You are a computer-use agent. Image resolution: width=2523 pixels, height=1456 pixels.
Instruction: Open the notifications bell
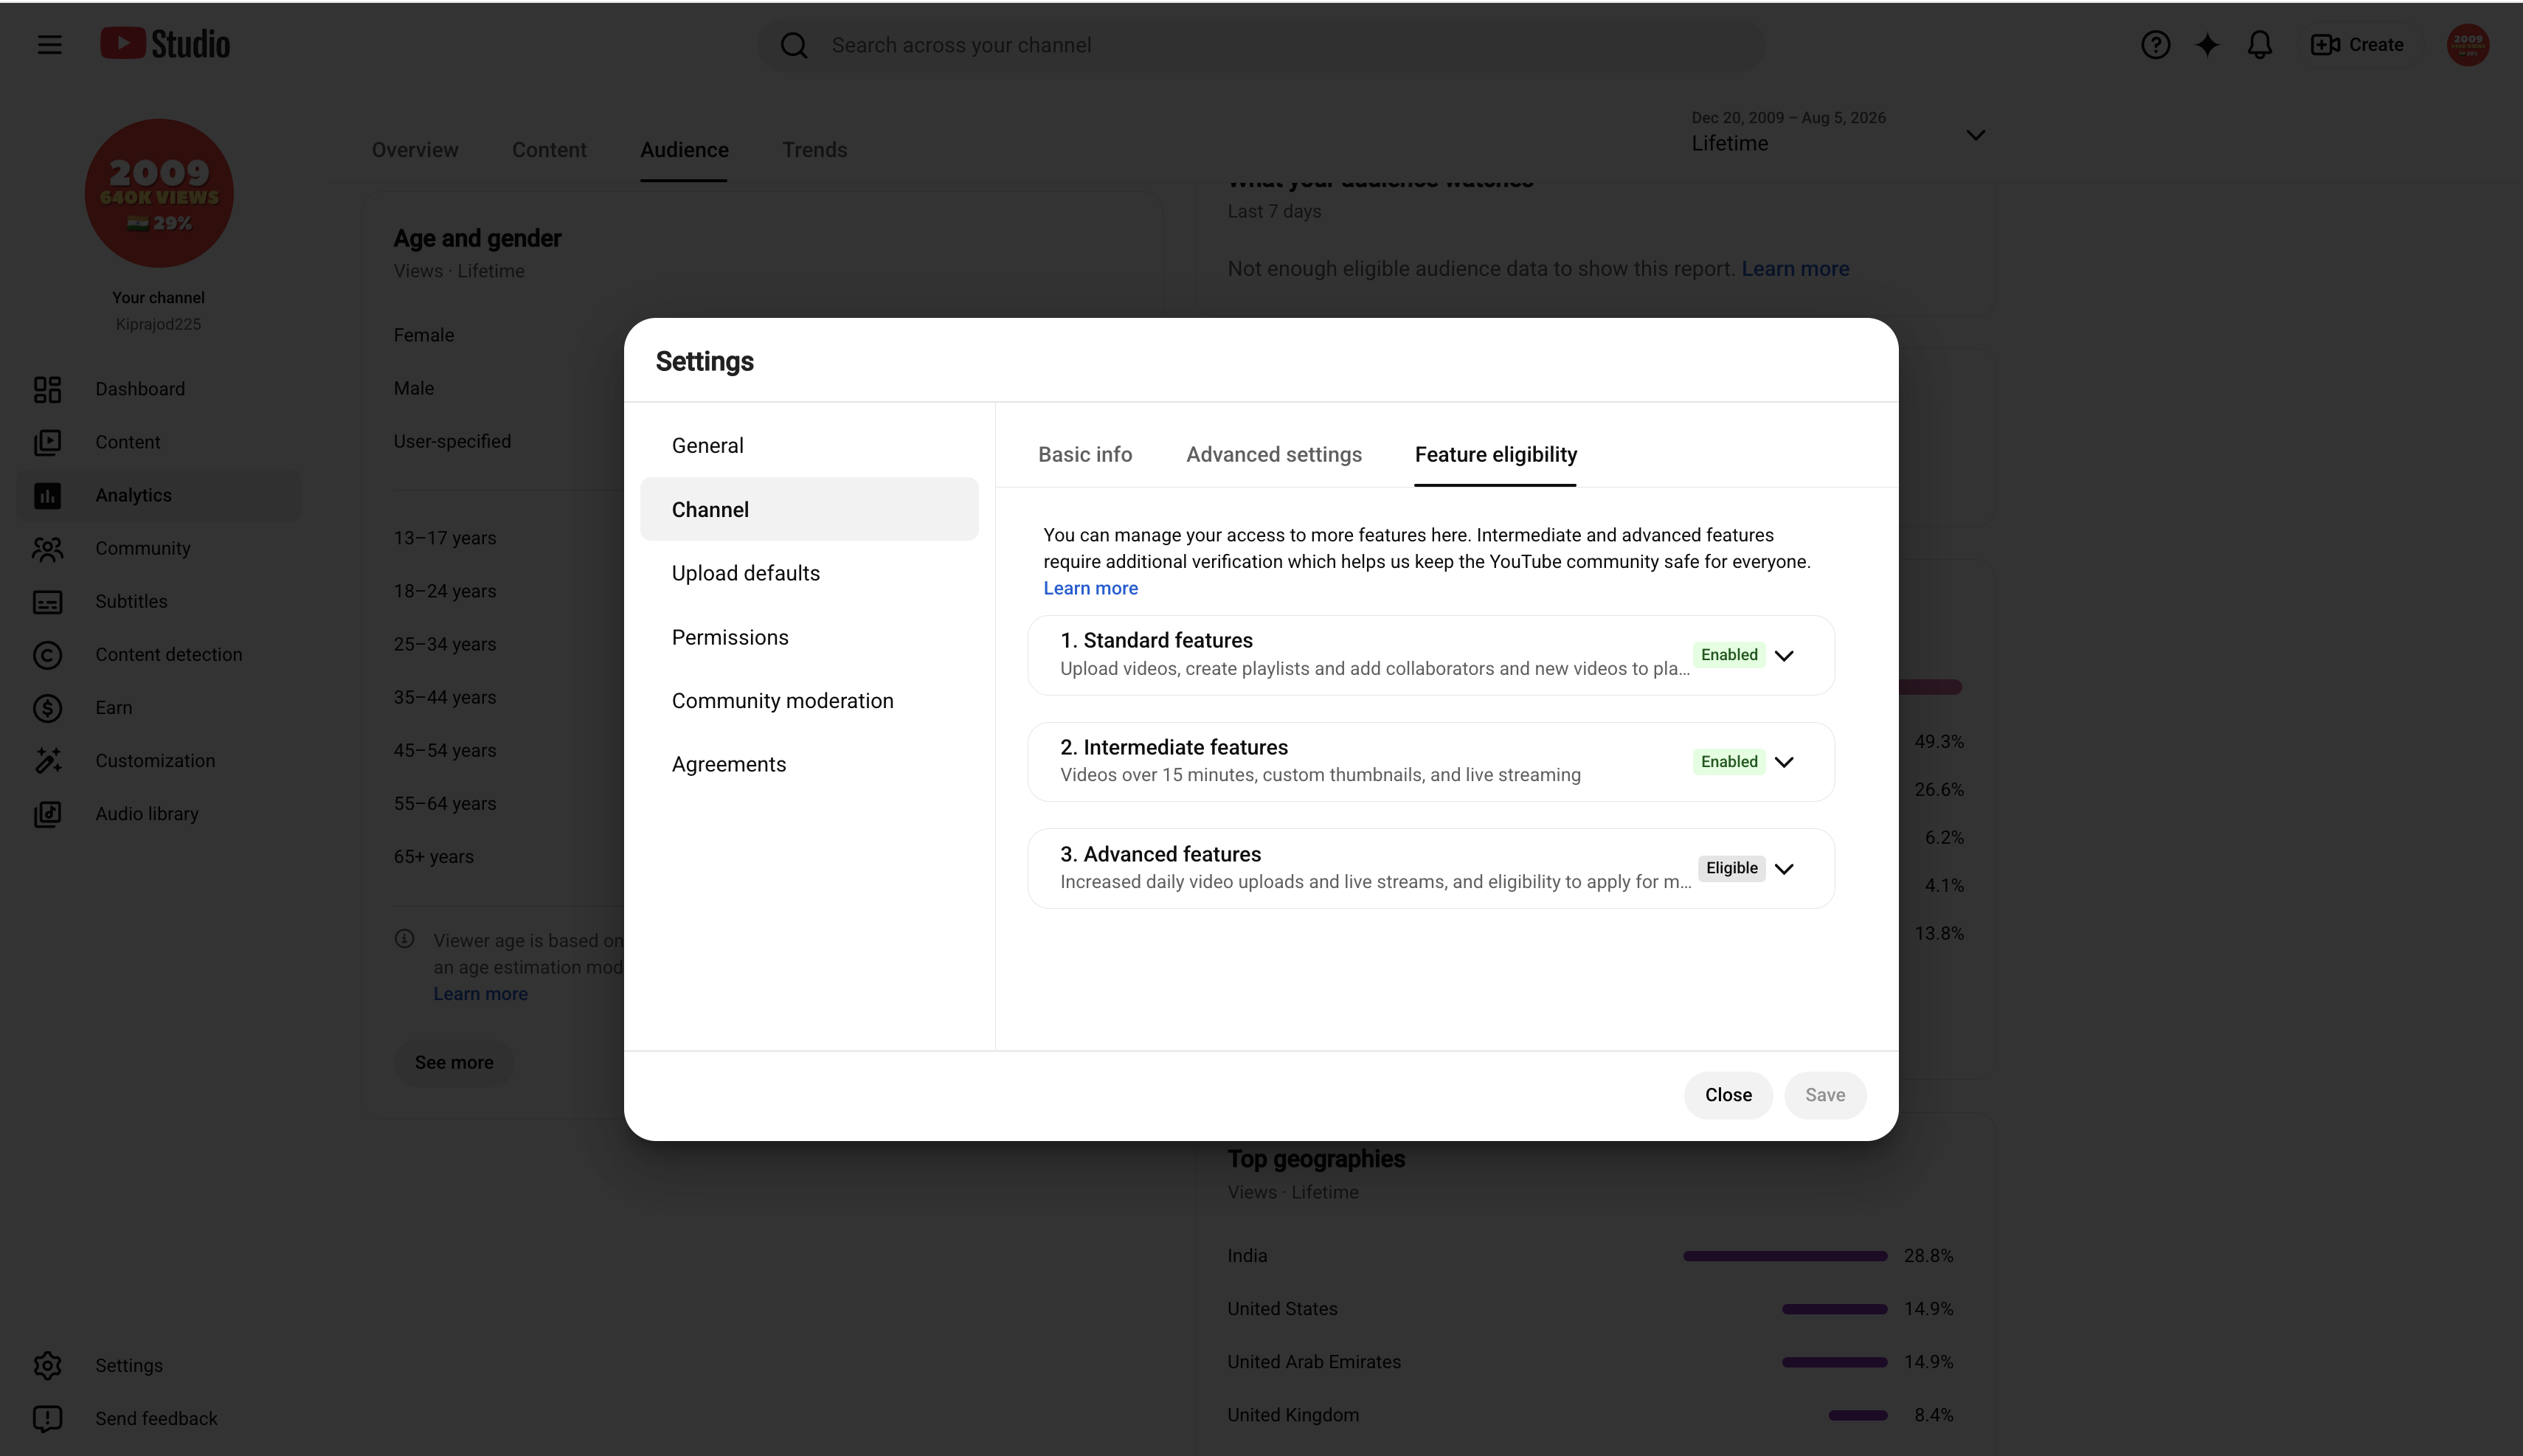click(x=2260, y=45)
